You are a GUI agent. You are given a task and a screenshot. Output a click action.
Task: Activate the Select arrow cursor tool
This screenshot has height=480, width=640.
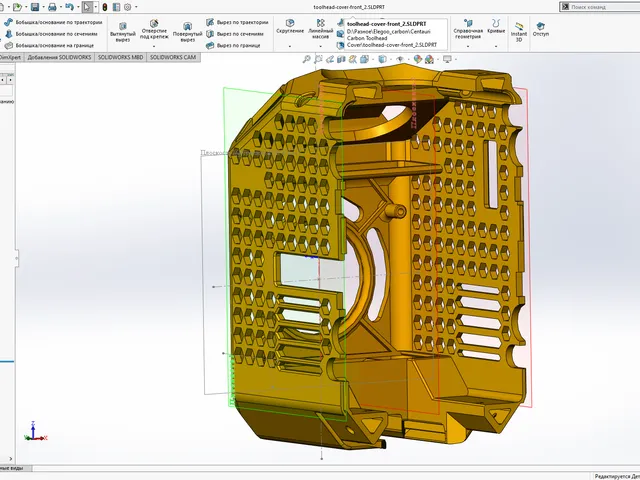click(x=87, y=7)
